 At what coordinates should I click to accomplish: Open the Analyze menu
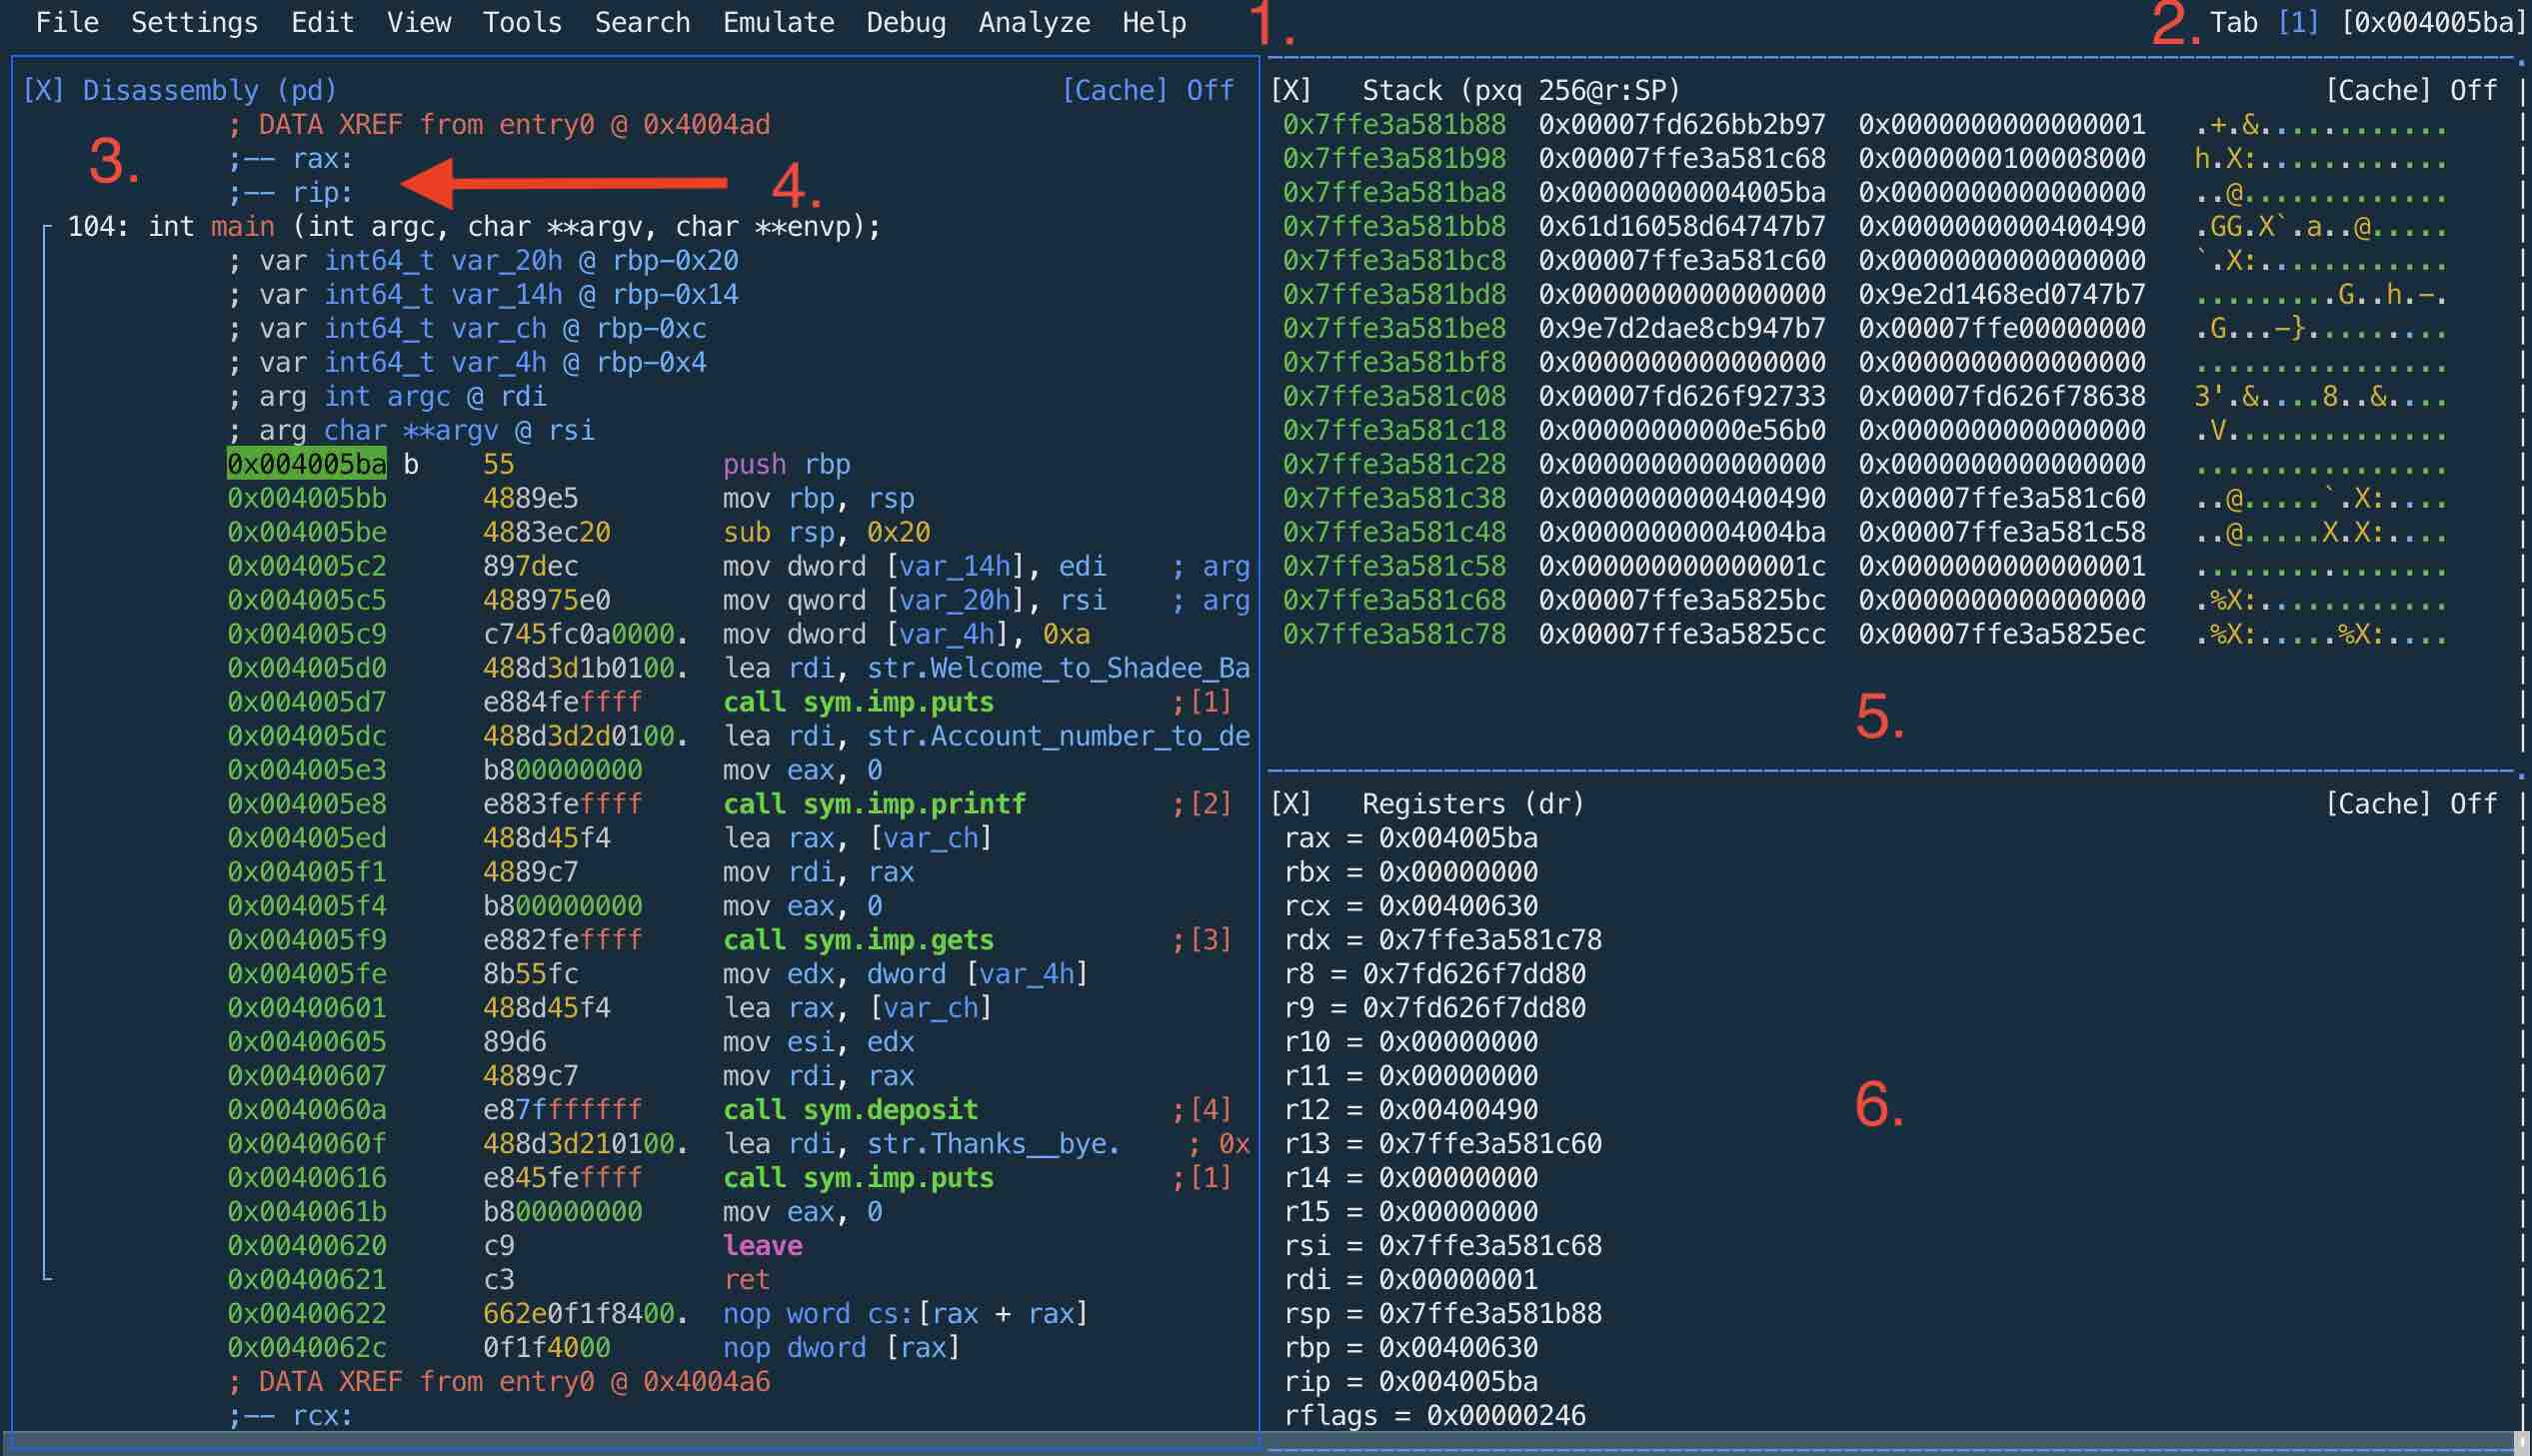pos(1035,22)
